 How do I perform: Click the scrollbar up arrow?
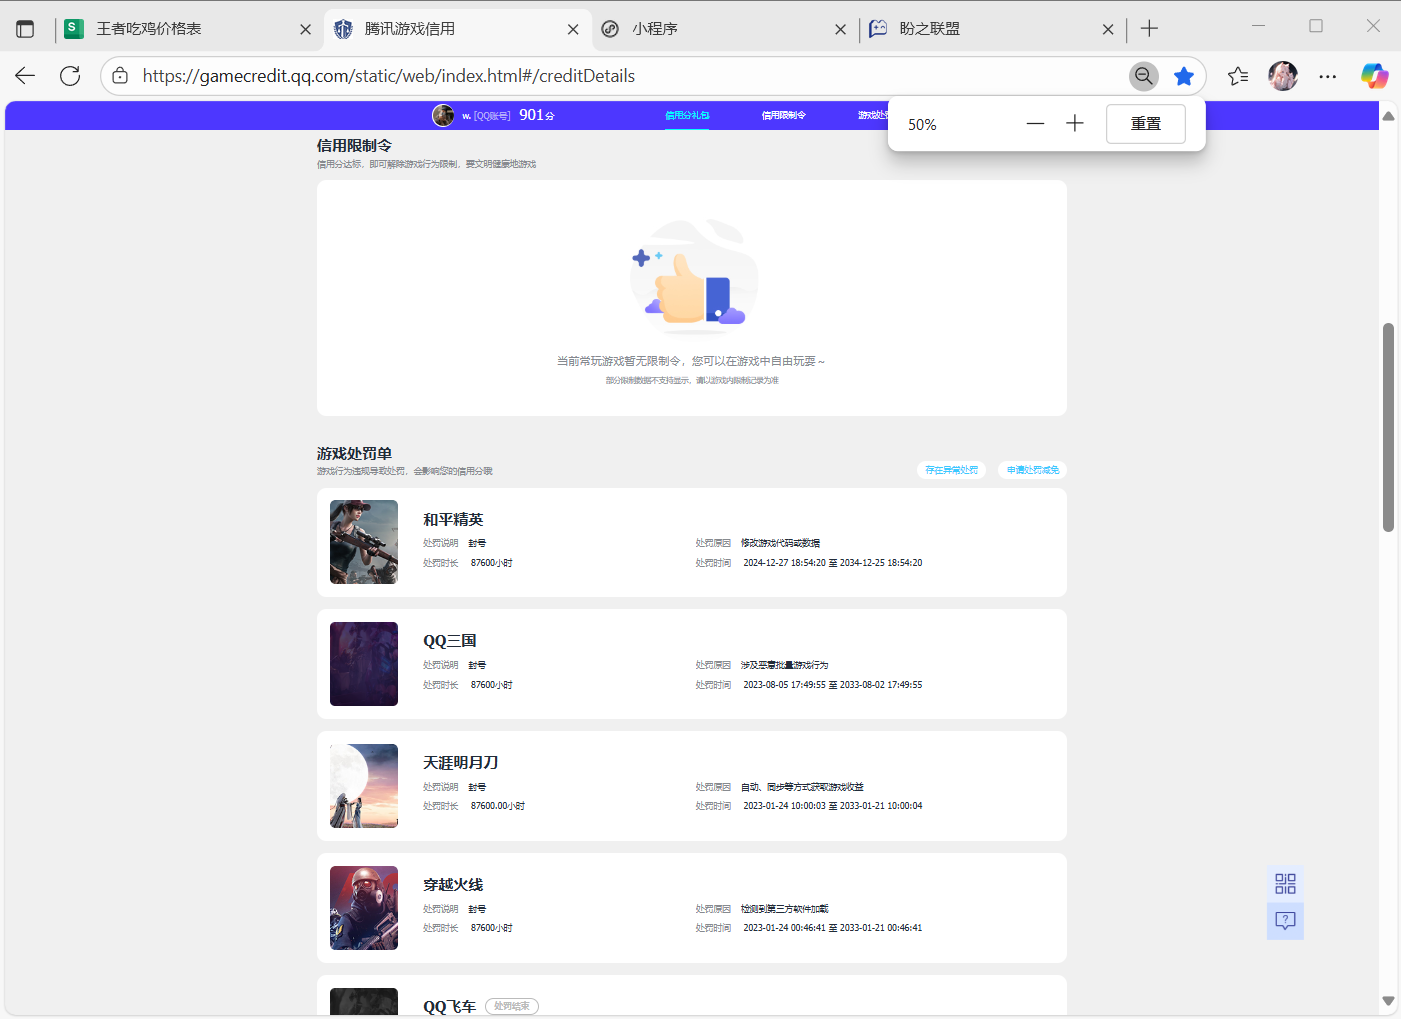tap(1388, 116)
